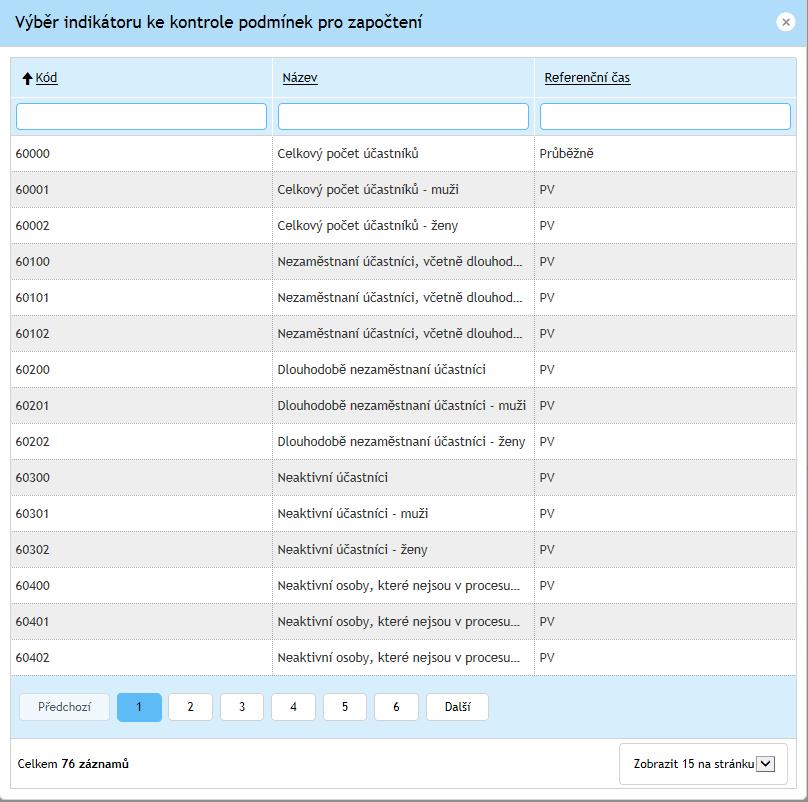Select row with code 60302
The image size is (808, 802).
[403, 550]
